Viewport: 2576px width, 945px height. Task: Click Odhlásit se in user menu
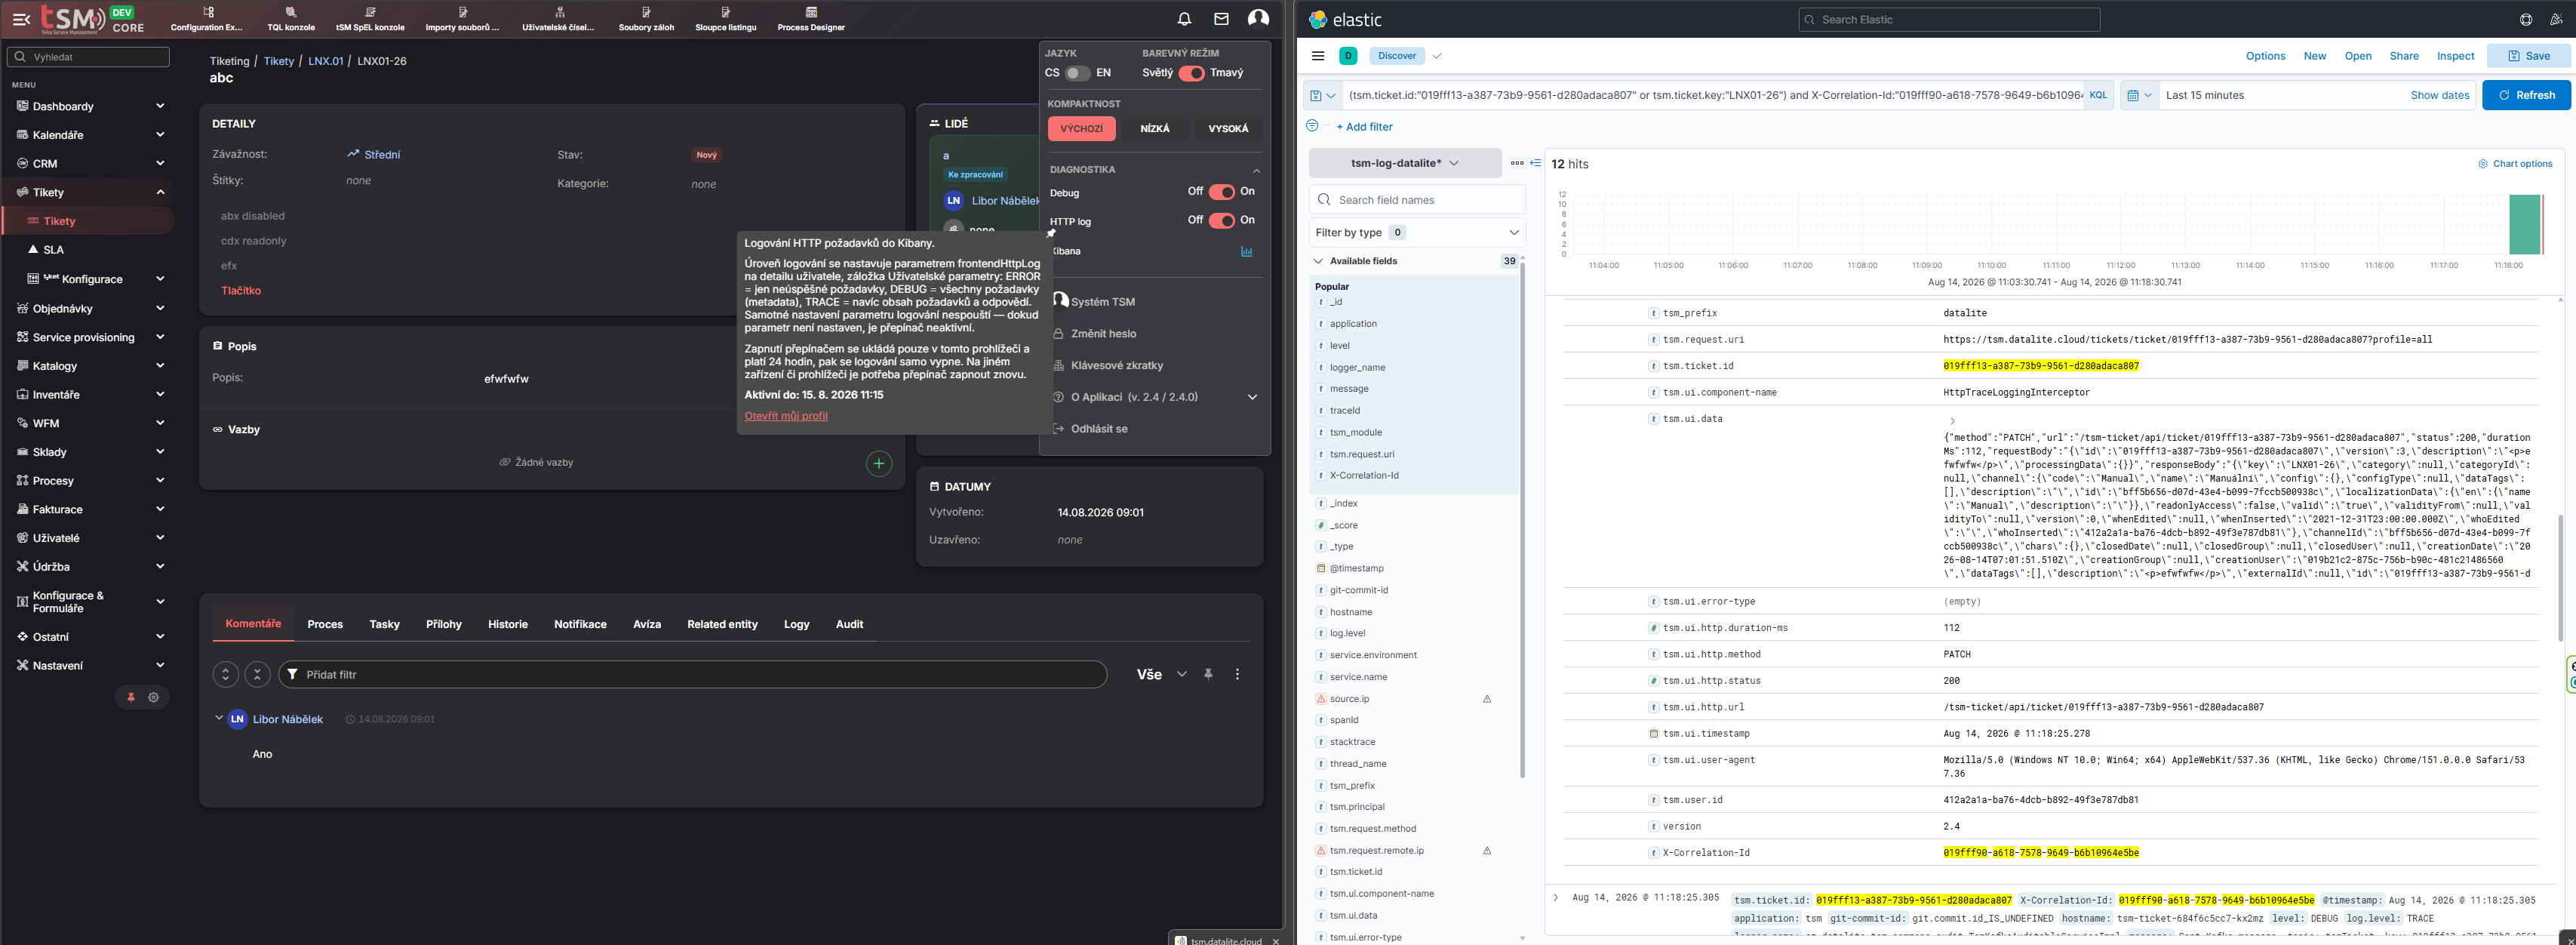tap(1099, 429)
